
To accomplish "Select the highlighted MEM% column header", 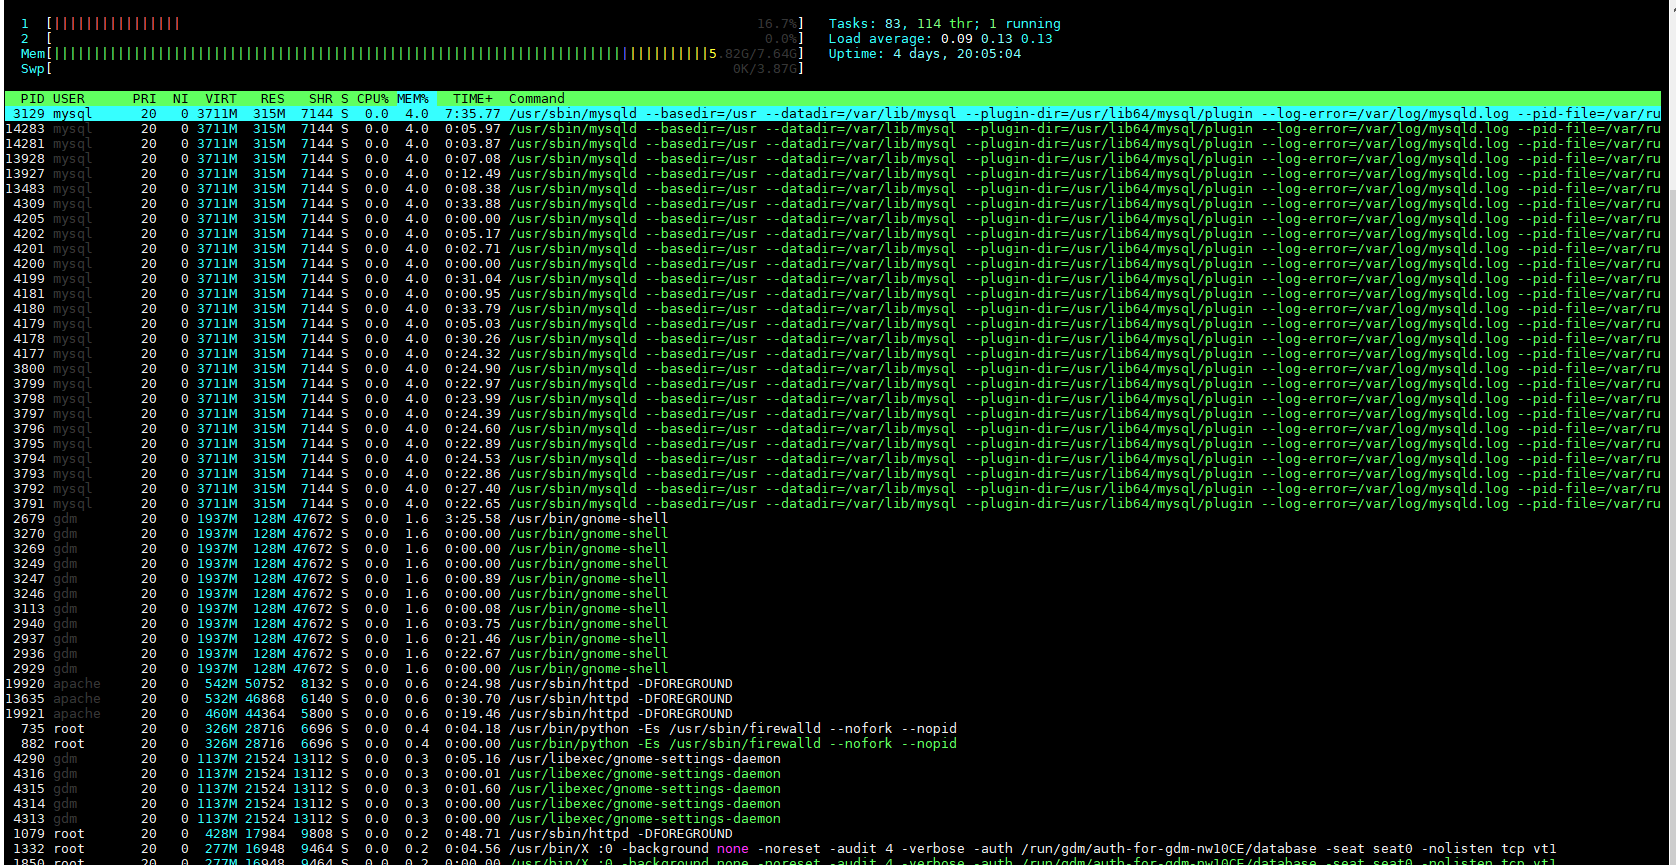I will coord(413,99).
